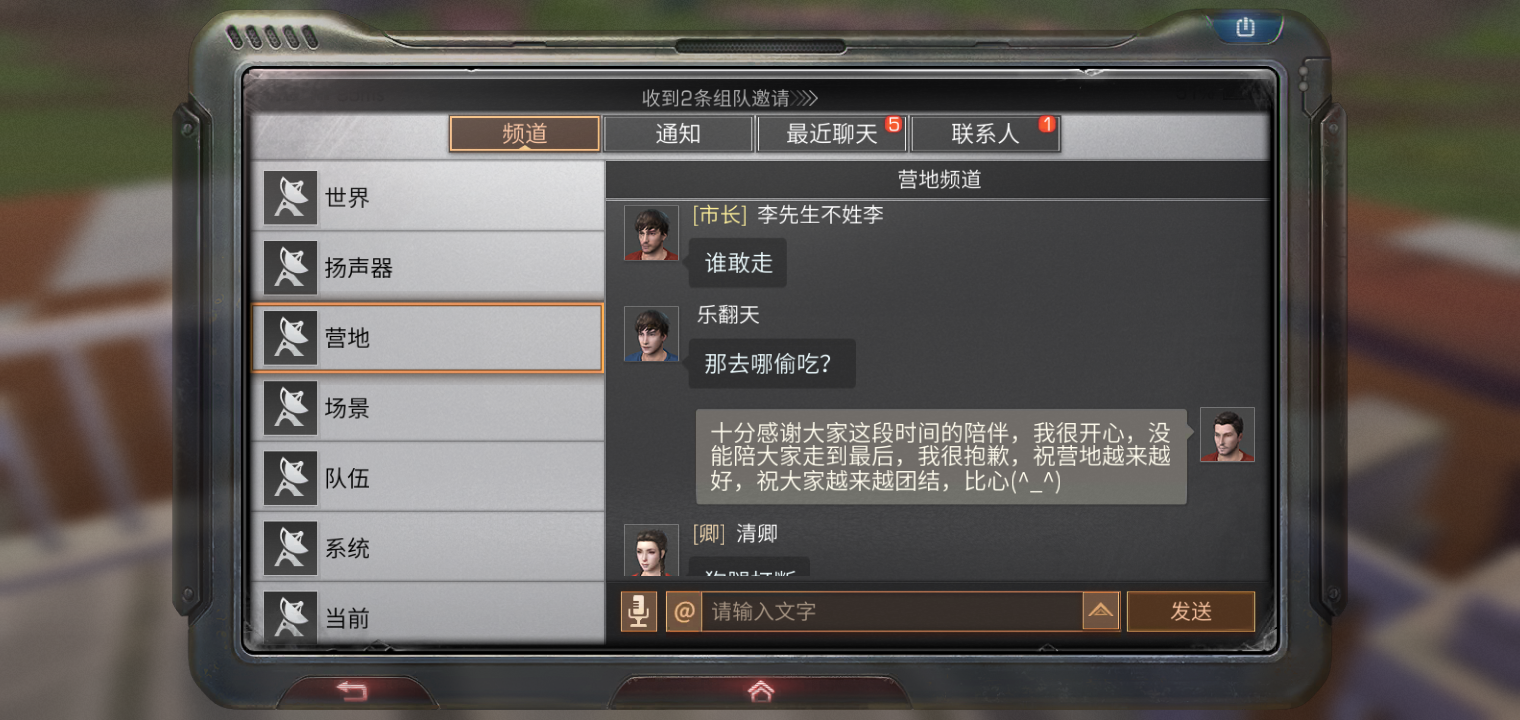The height and width of the screenshot is (720, 1520).
Task: Switch to the 通知 tab
Action: pos(678,134)
